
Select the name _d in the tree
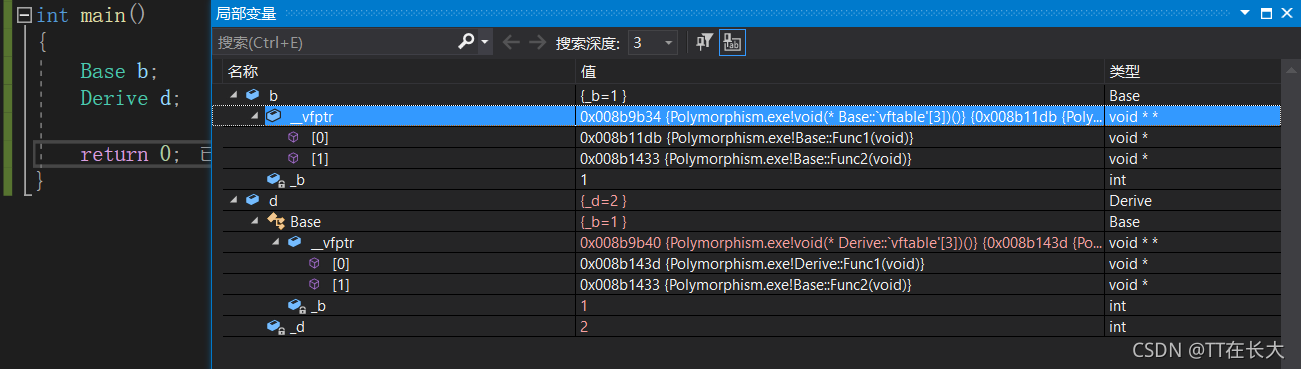pos(297,326)
